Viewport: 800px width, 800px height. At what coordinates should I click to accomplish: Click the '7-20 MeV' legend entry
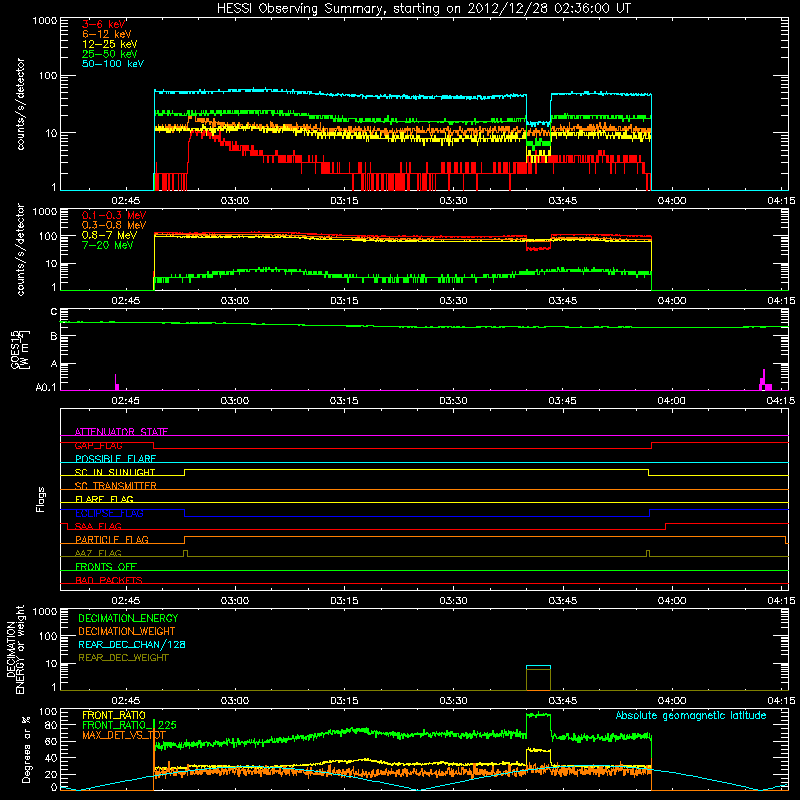(108, 245)
